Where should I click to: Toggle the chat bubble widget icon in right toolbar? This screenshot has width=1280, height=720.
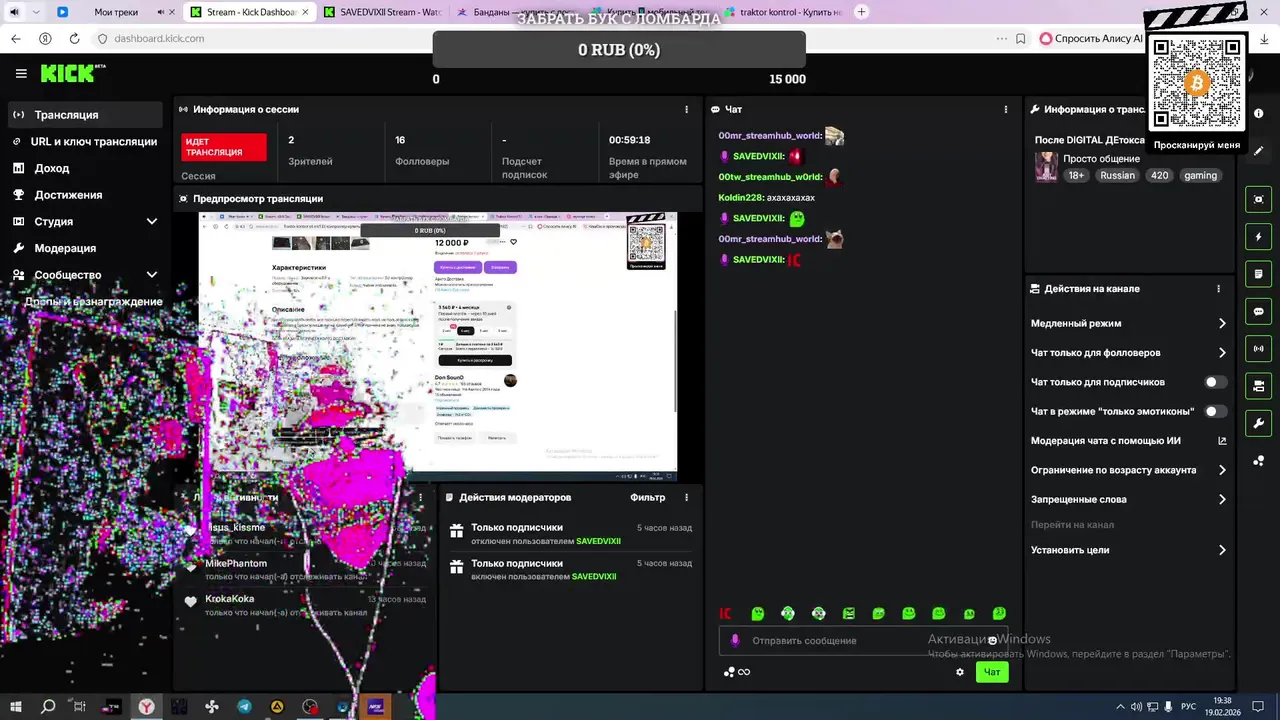pos(1258,311)
